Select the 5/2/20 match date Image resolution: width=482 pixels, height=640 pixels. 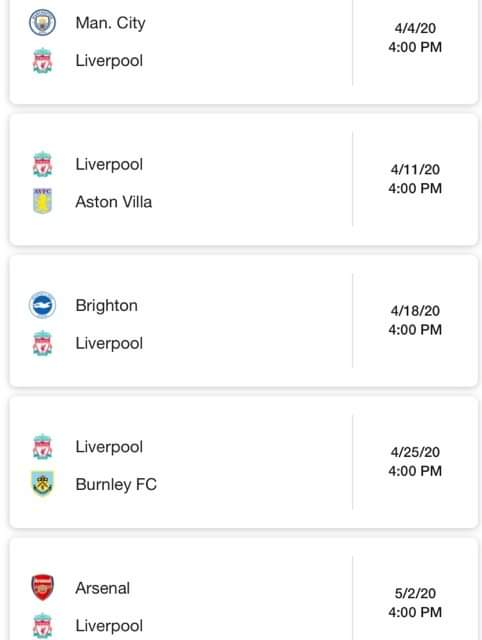(x=415, y=593)
